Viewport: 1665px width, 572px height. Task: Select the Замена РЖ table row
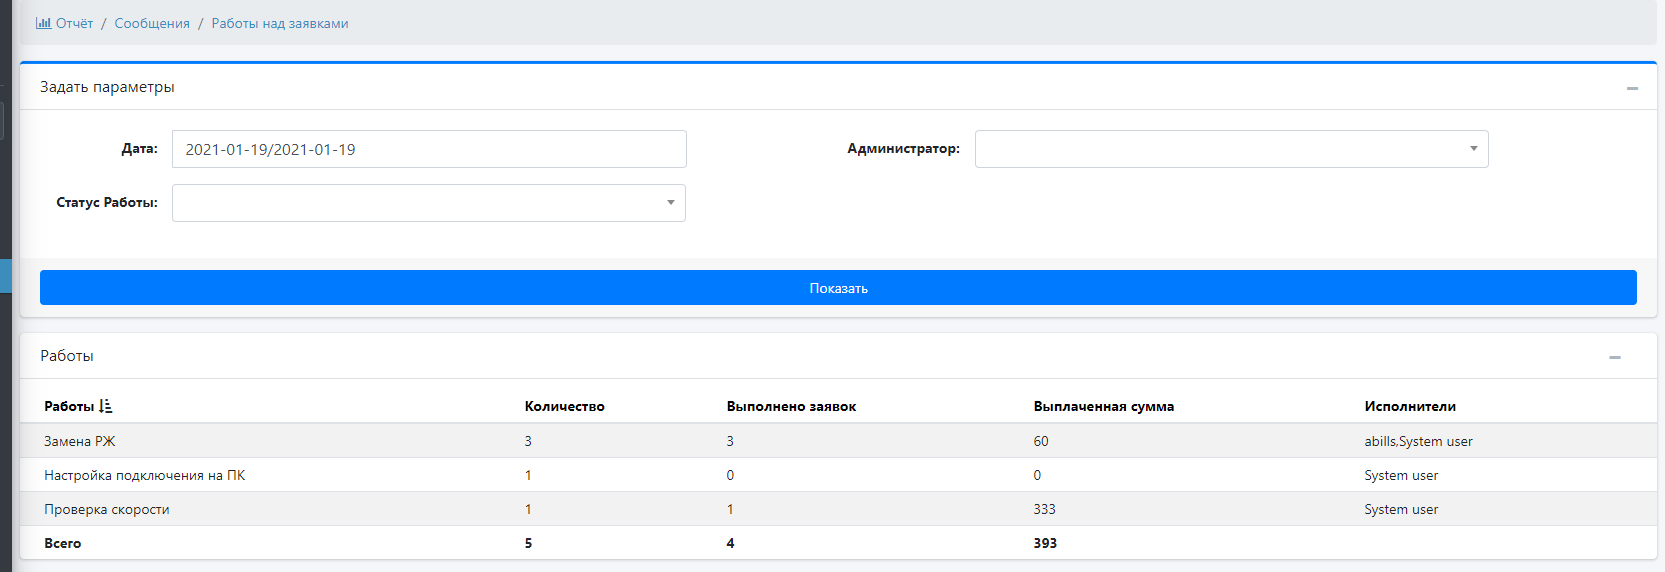tap(80, 441)
